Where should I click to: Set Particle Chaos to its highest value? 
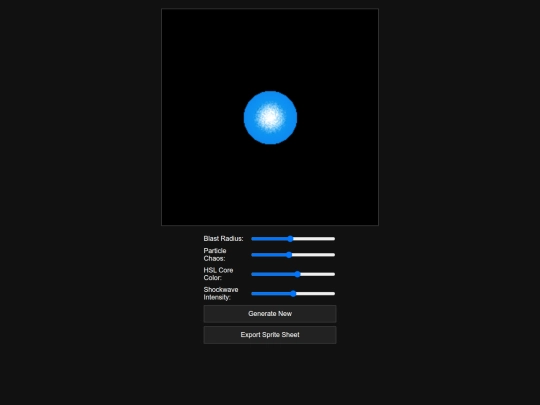334,255
